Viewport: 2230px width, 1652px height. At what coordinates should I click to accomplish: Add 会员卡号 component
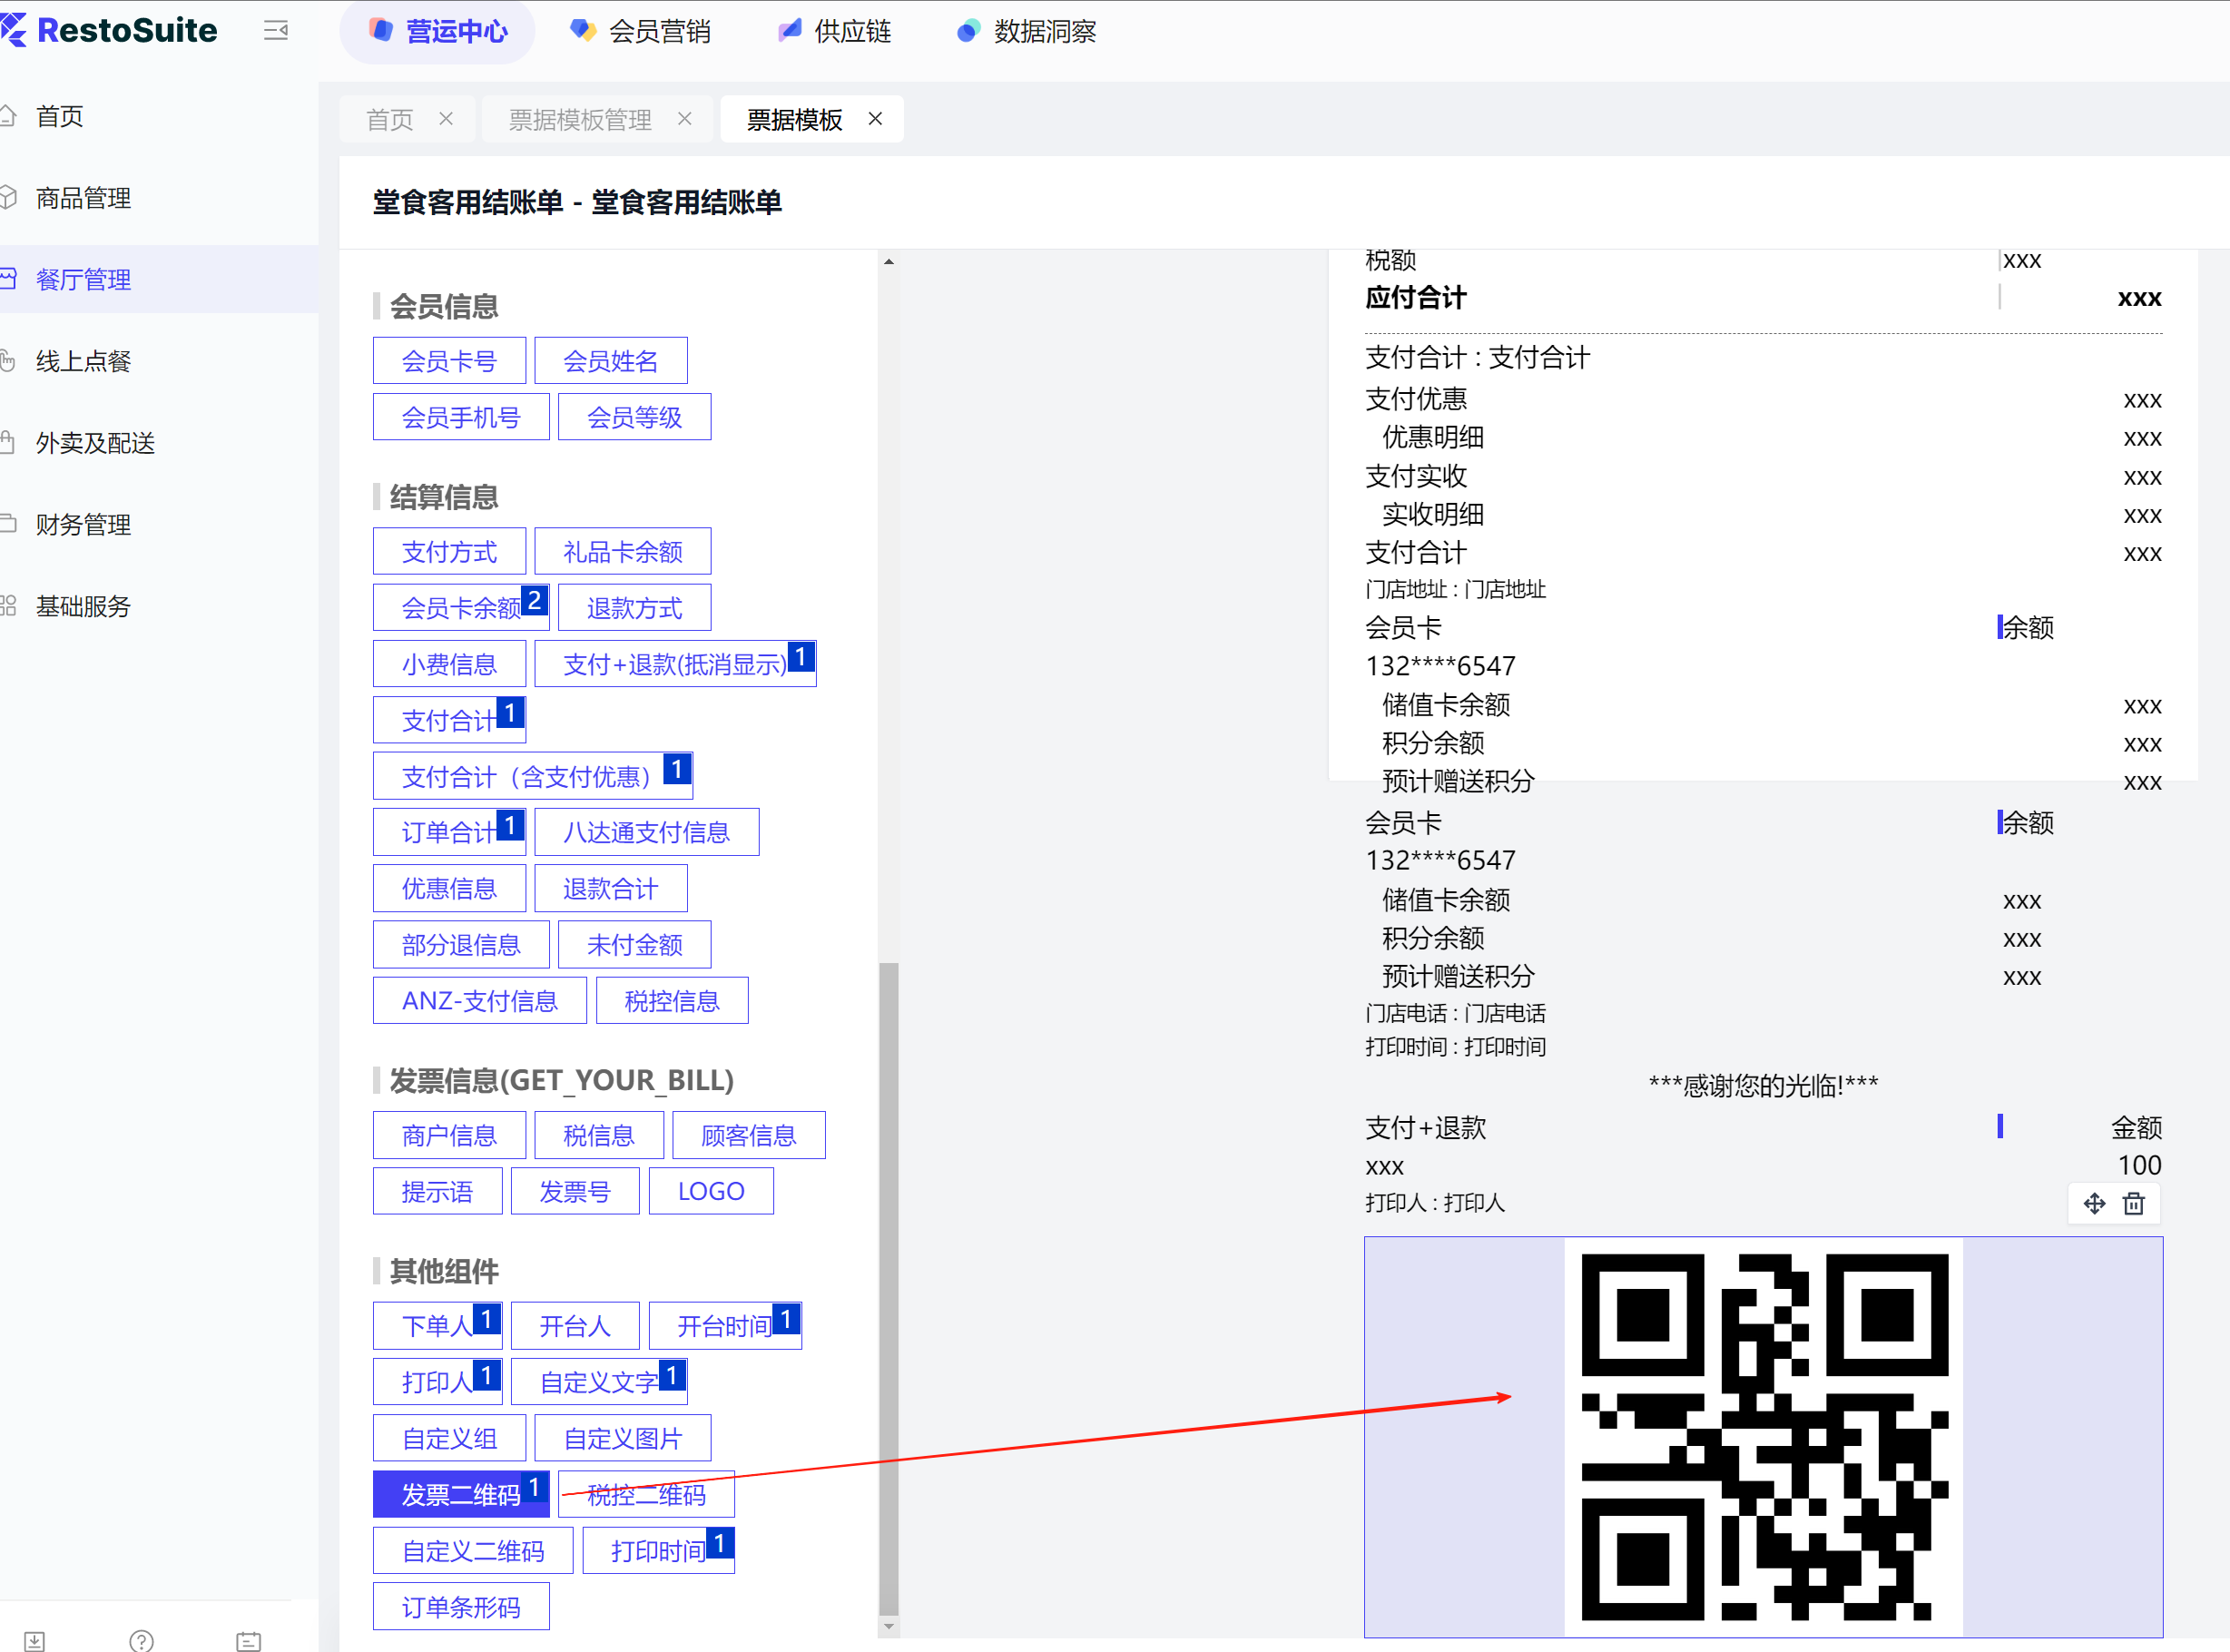coord(449,361)
